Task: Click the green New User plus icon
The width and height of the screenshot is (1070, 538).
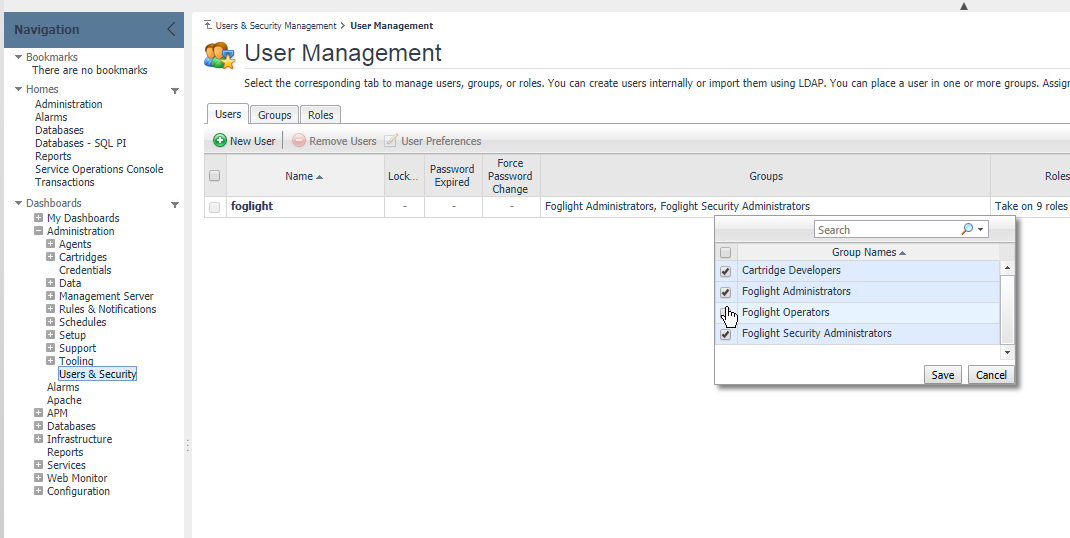Action: click(220, 141)
